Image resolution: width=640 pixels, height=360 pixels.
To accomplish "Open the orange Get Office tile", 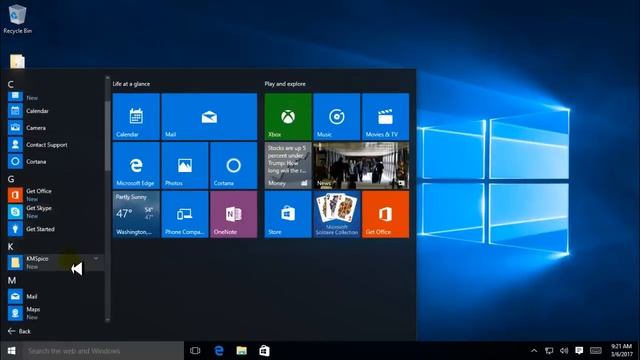I will 385,214.
